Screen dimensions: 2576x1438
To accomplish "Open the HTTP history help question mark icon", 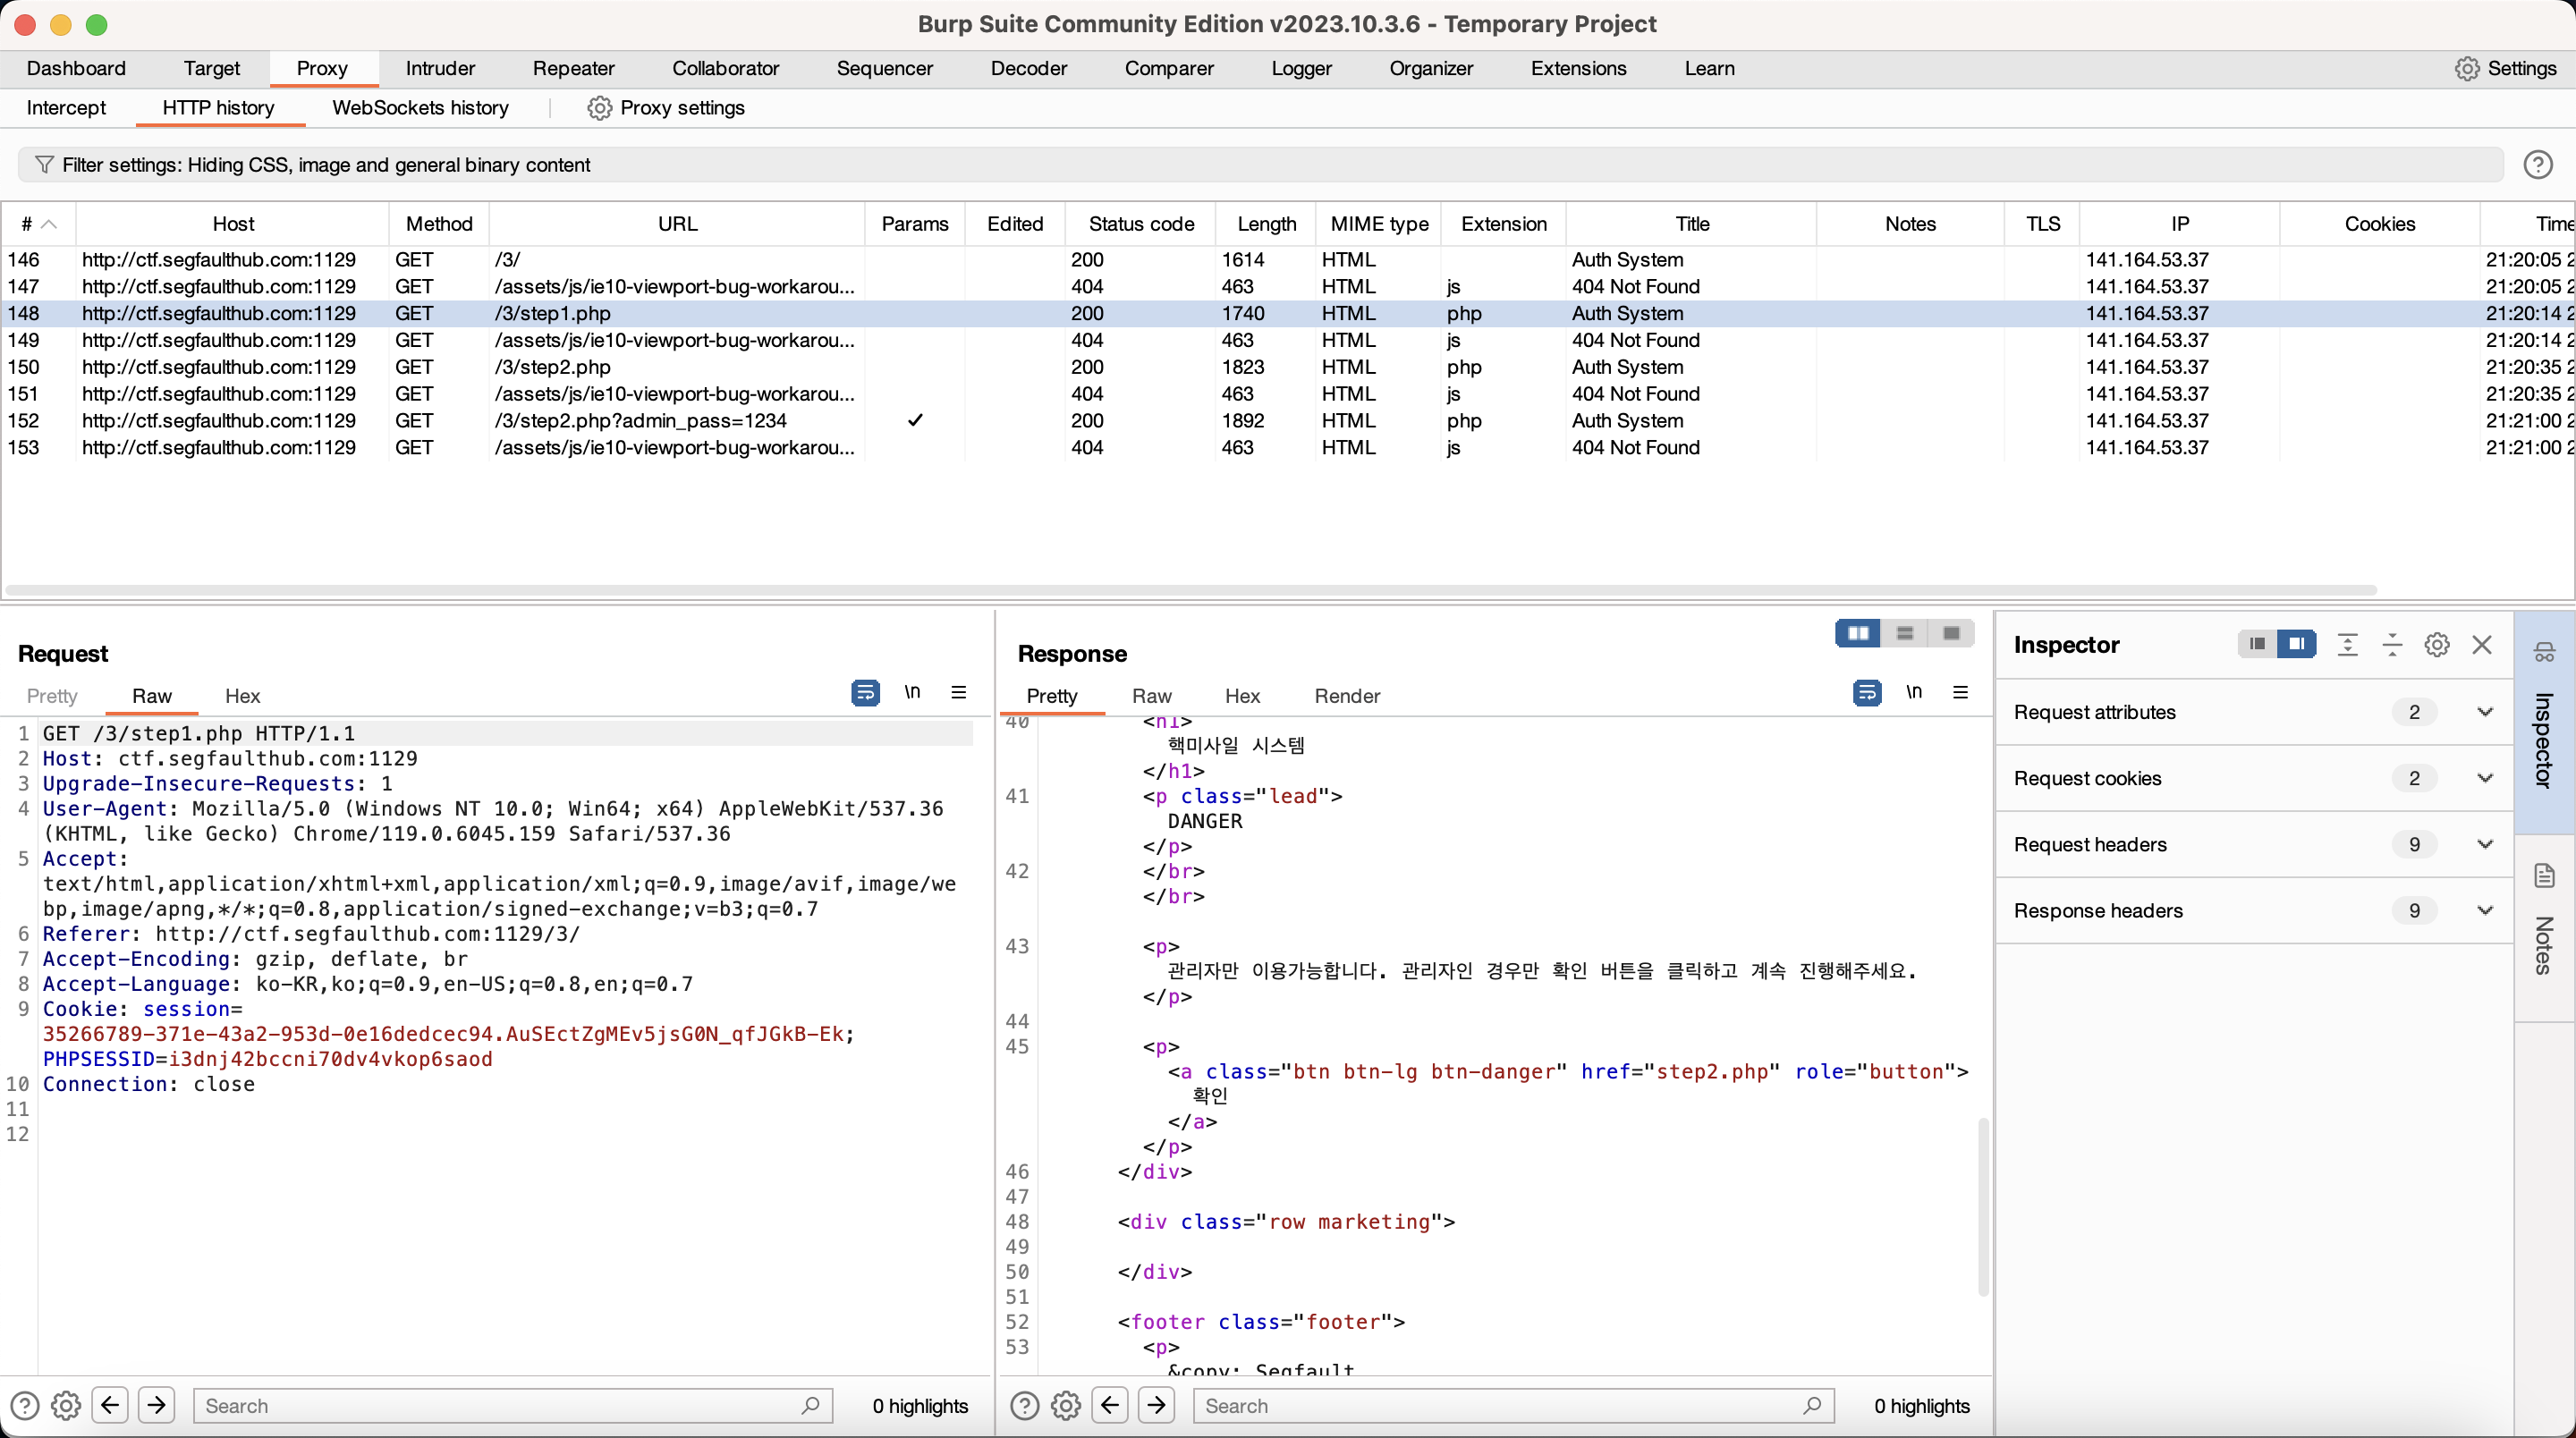I will pyautogui.click(x=2537, y=164).
